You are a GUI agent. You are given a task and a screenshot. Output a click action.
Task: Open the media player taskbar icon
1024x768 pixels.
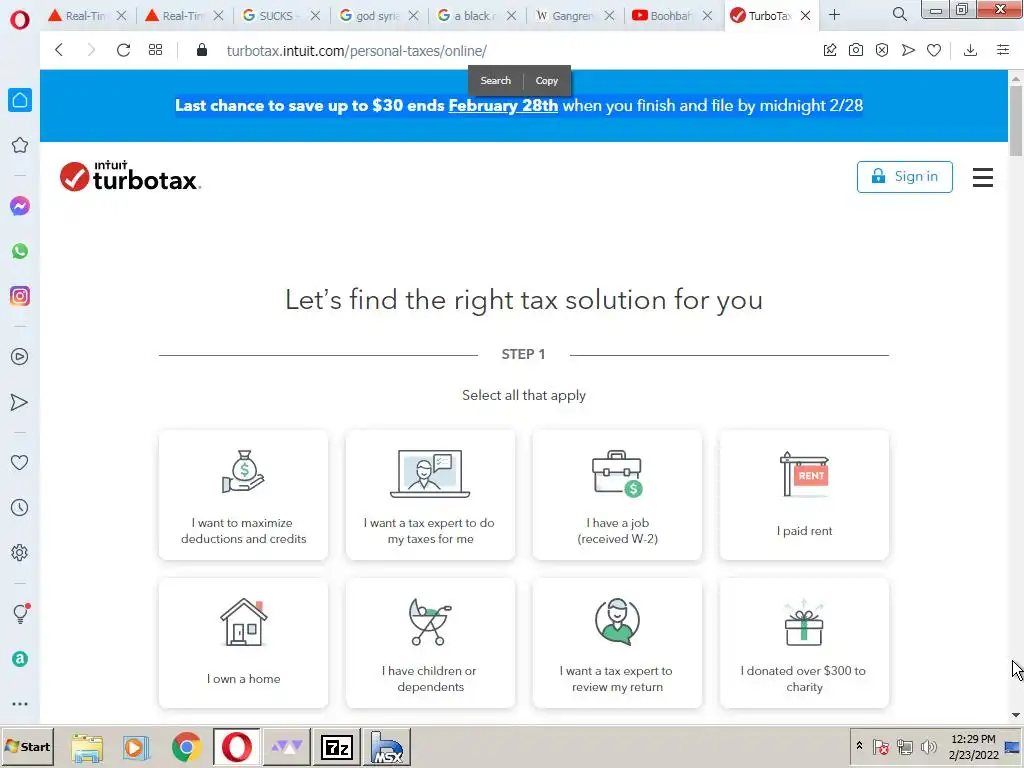click(x=136, y=747)
